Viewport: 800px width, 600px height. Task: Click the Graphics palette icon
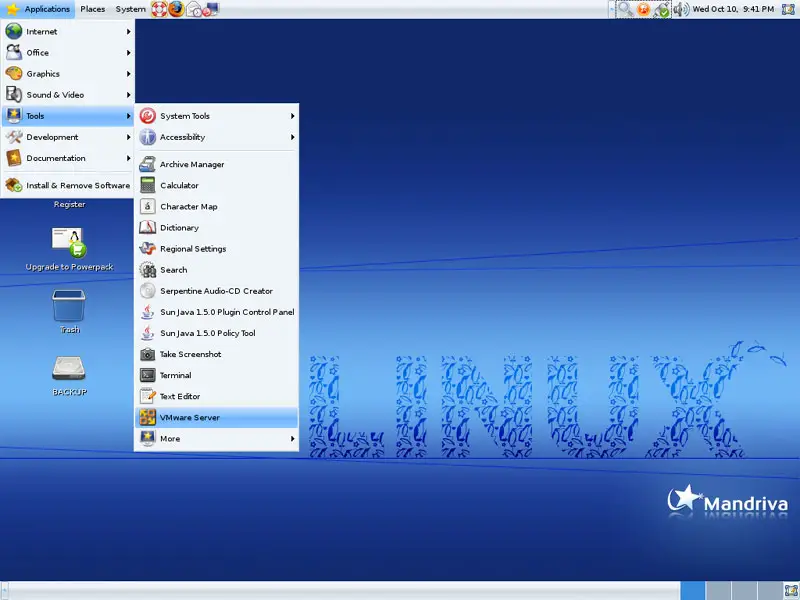[14, 73]
